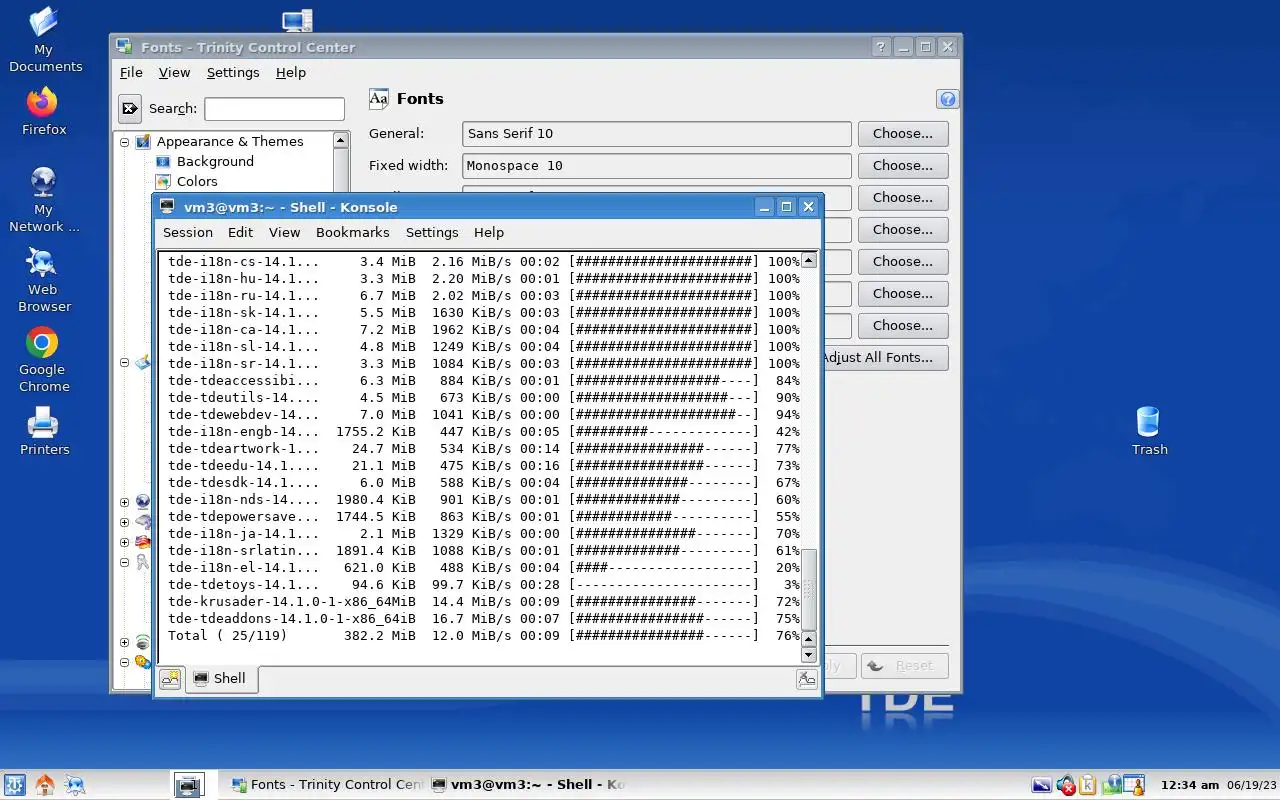Open the Bookmarks menu in Konsole
The width and height of the screenshot is (1280, 800).
pyautogui.click(x=352, y=232)
